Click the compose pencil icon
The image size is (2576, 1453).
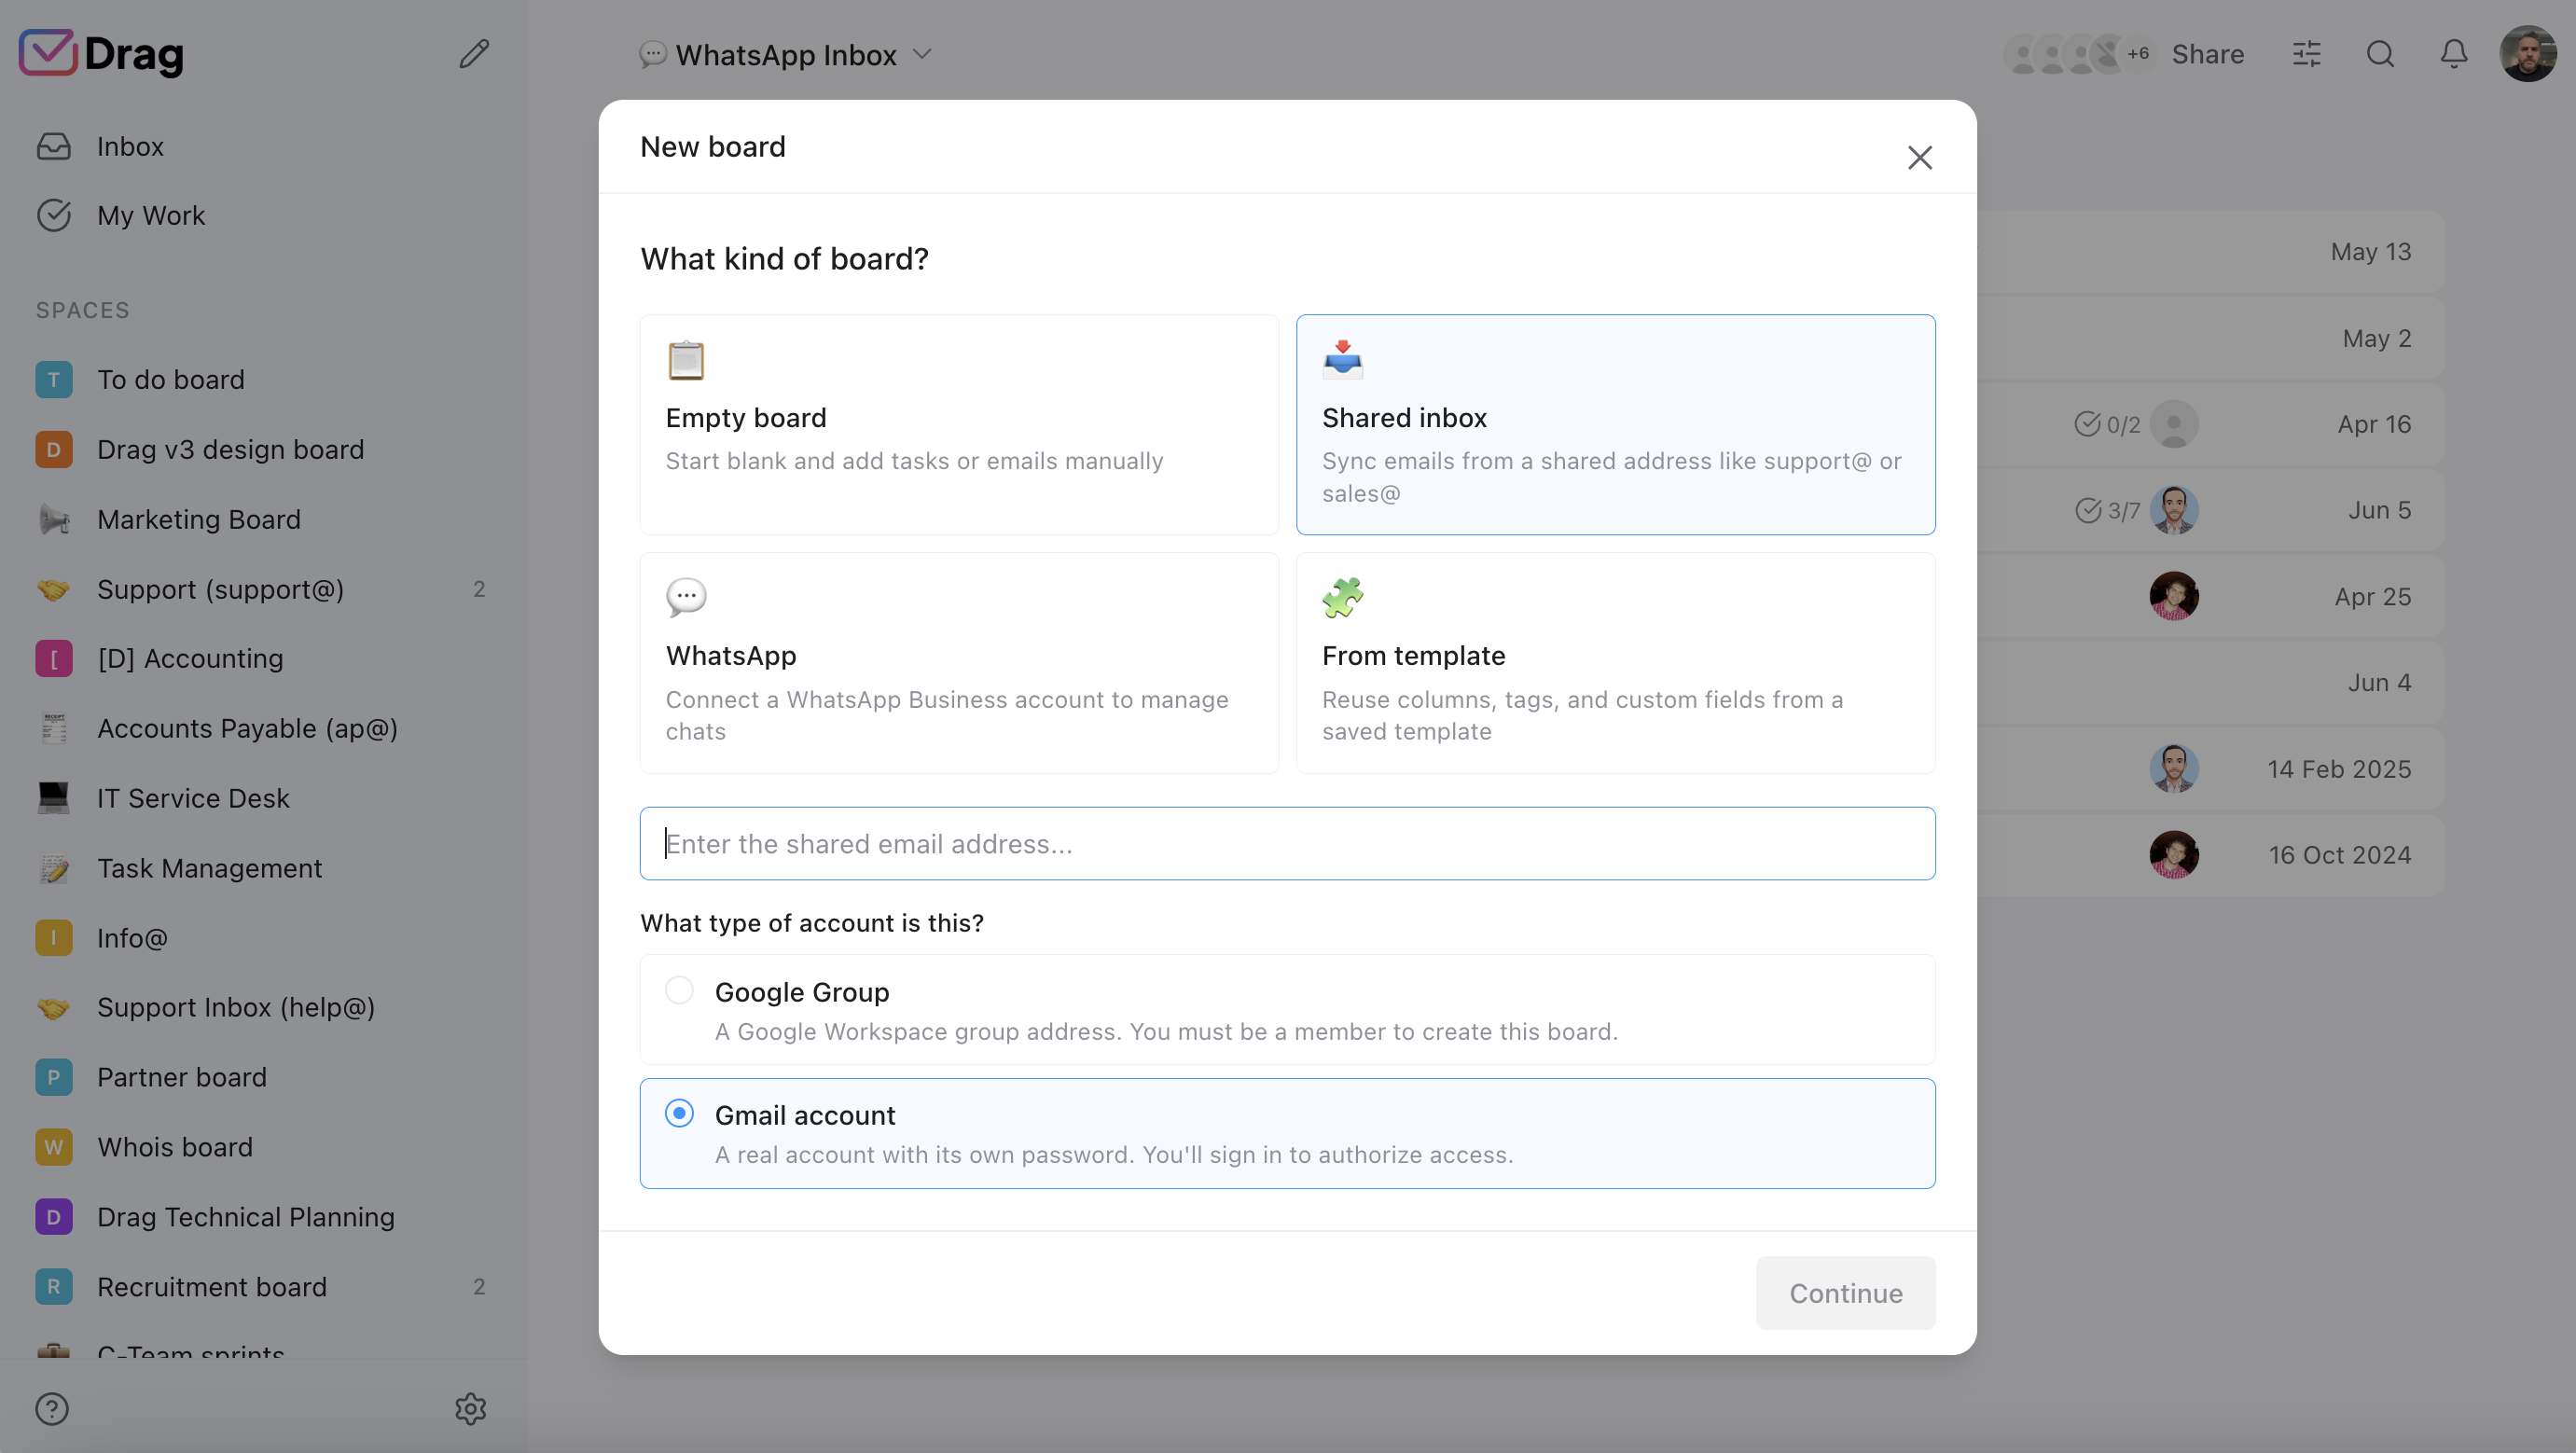pos(474,54)
